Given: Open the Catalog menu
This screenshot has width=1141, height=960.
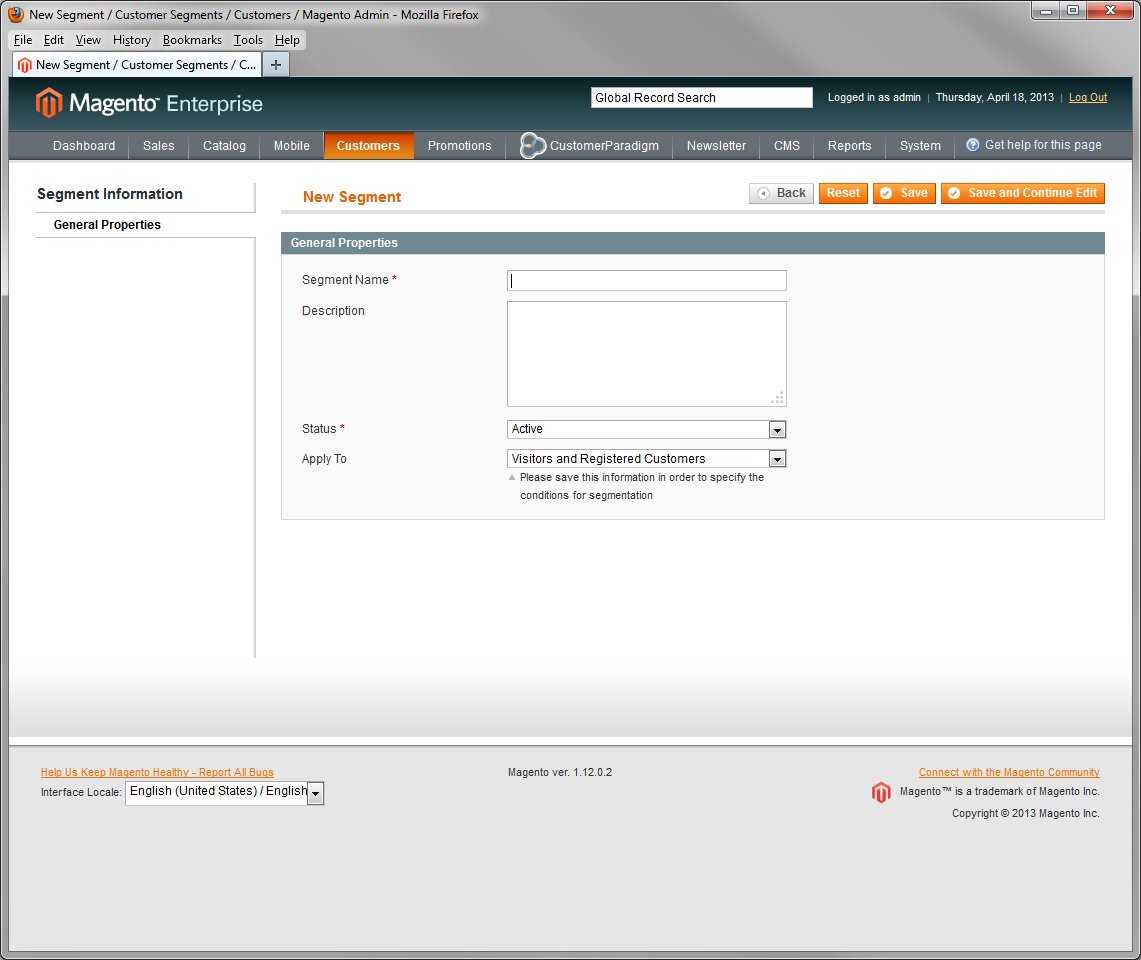Looking at the screenshot, I should point(224,146).
